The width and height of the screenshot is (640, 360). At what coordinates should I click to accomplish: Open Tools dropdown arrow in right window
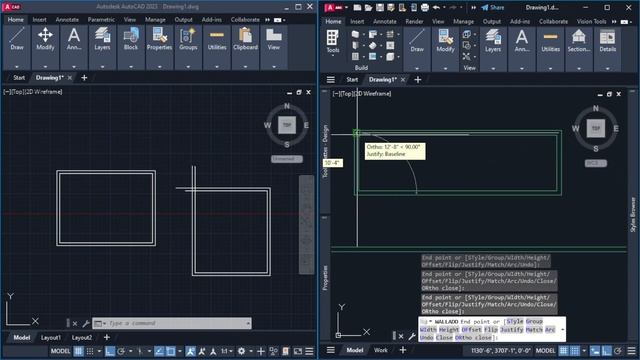[x=333, y=55]
